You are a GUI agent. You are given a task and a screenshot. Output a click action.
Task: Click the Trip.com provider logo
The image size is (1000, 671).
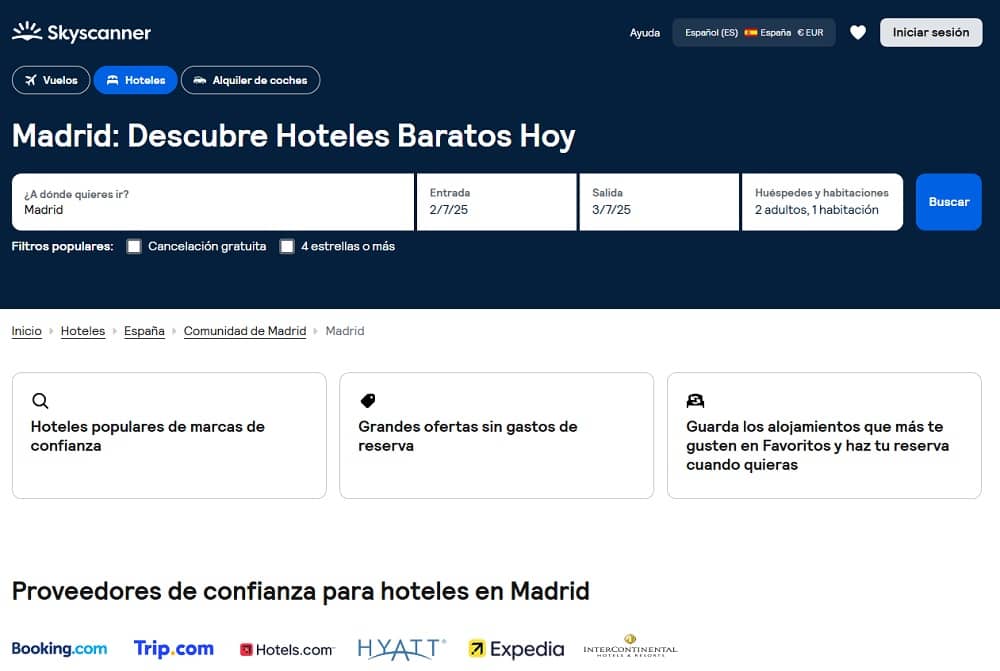173,649
